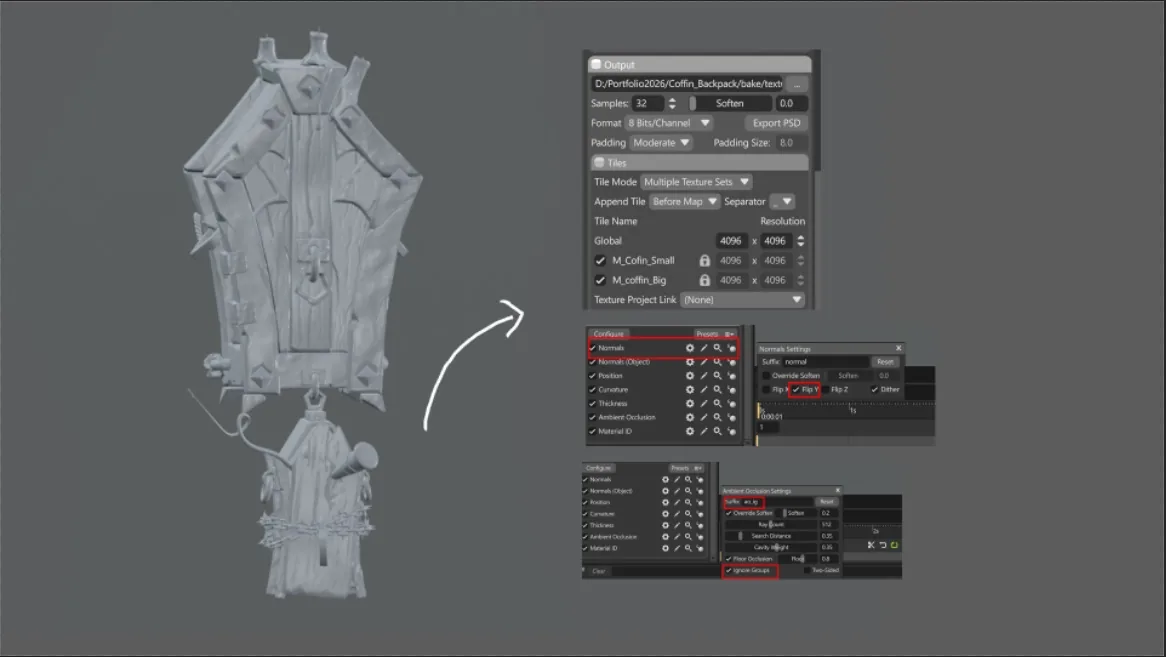Expand the Texture Project Link dropdown
Viewport: 1166px width, 657px height.
(x=743, y=300)
